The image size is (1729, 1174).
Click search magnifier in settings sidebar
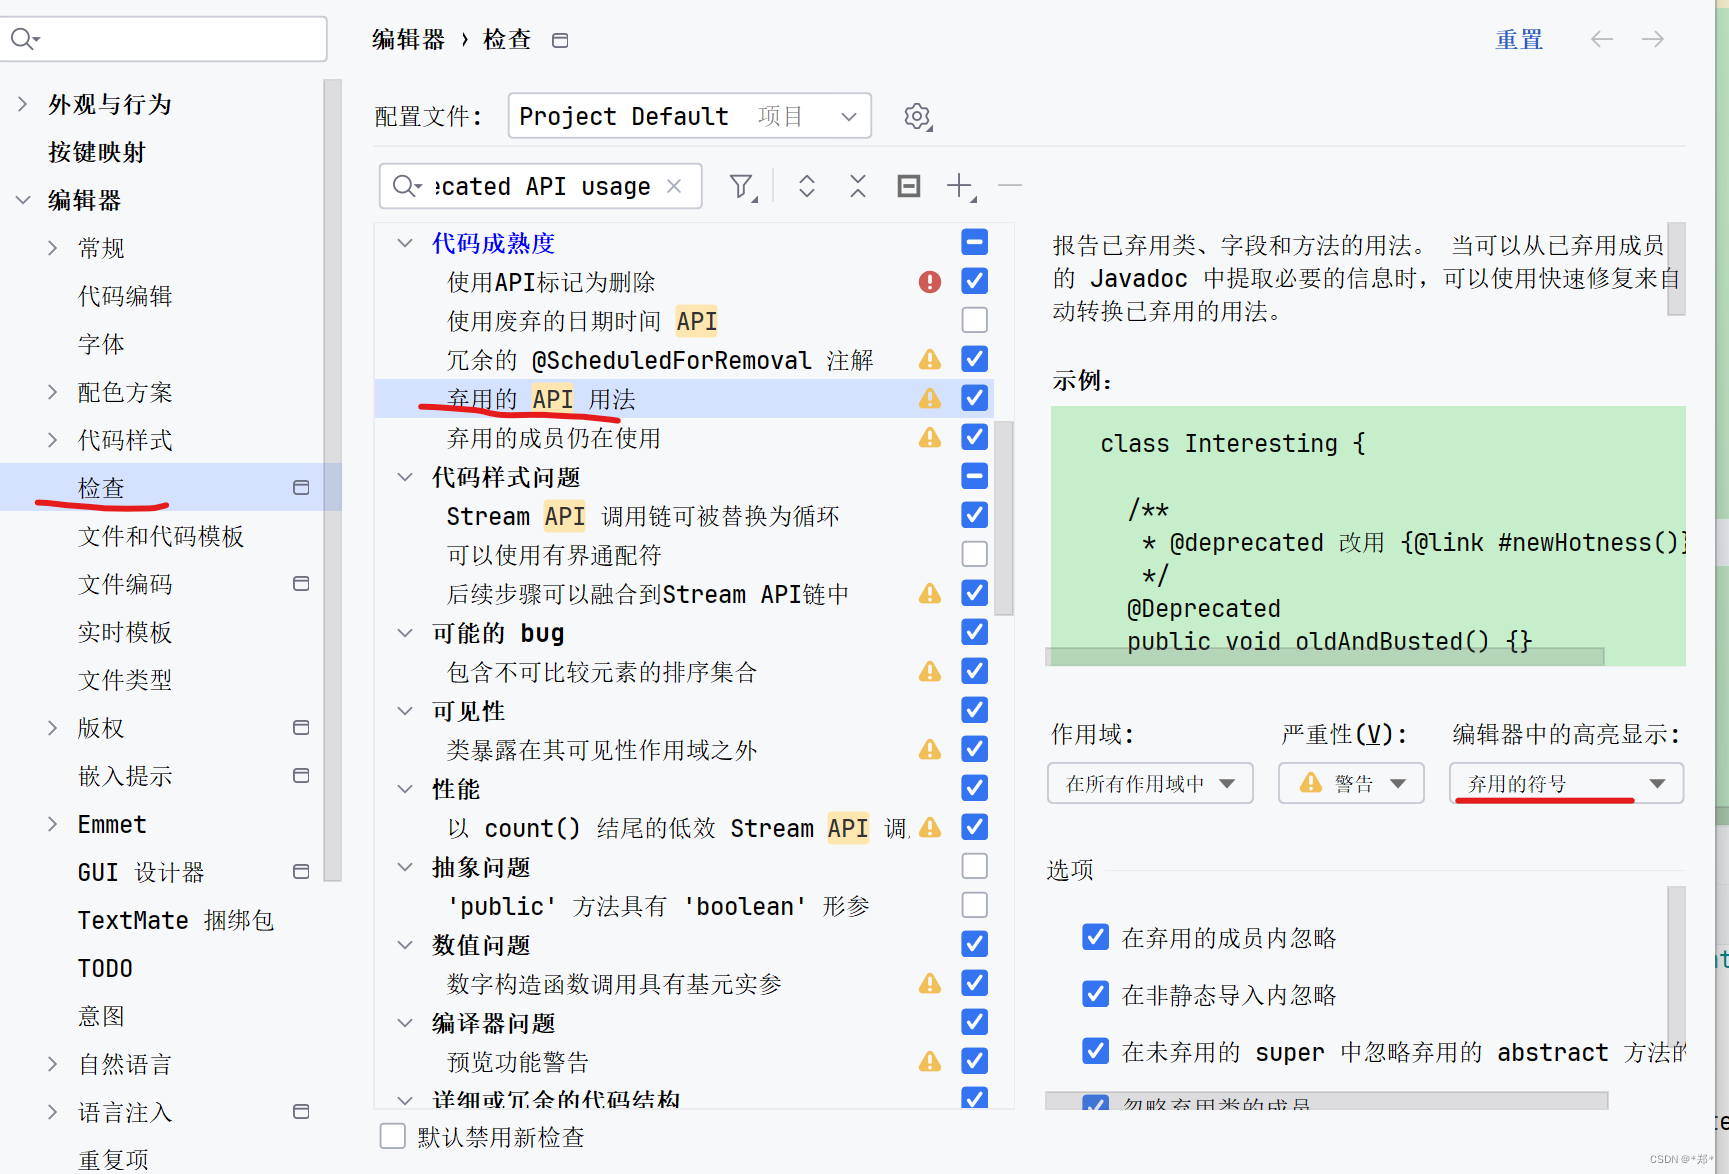point(24,39)
